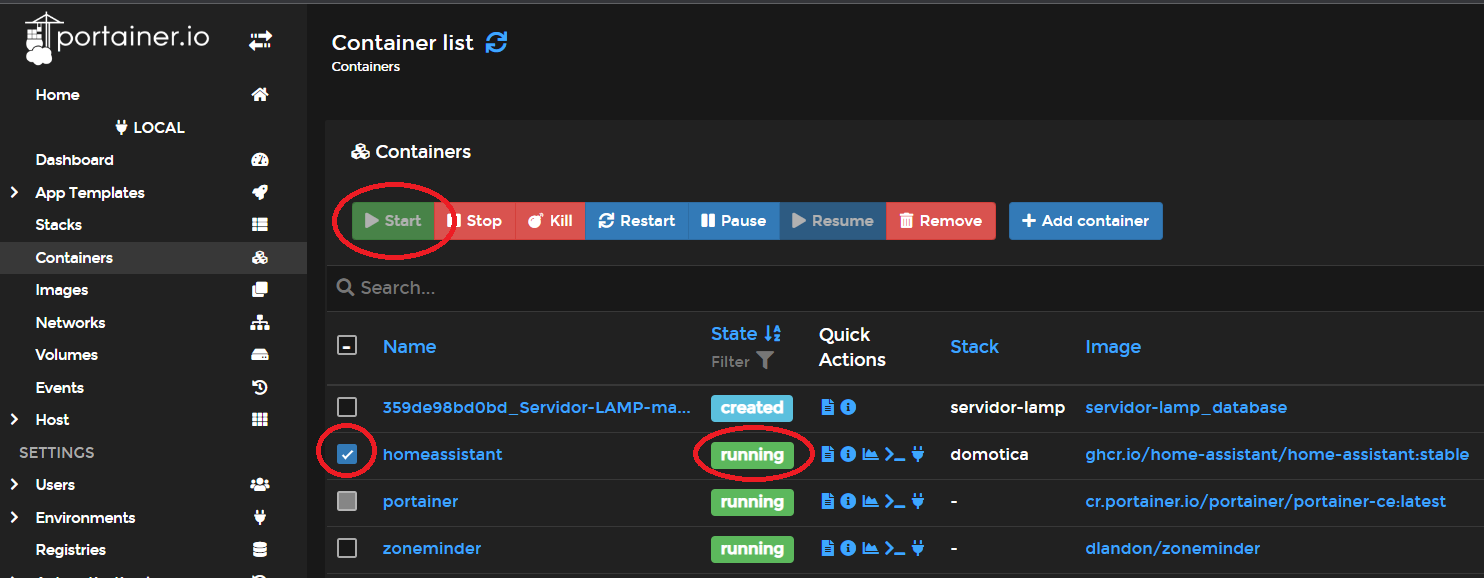Toggle the select-all checkbox in the header
This screenshot has width=1484, height=578.
[347, 346]
